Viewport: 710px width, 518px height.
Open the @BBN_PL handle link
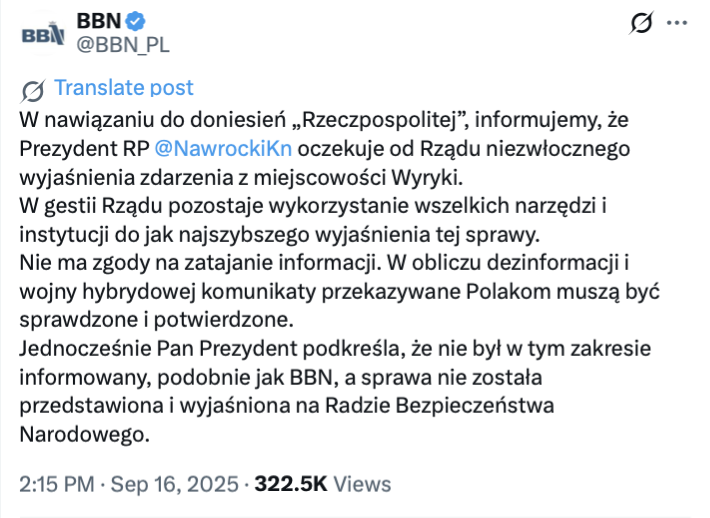pos(123,45)
